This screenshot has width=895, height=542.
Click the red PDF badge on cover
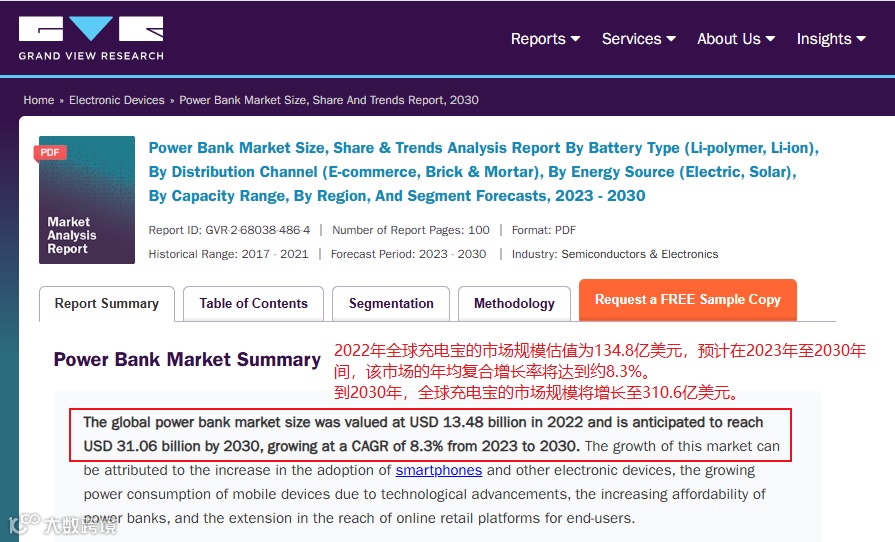pos(50,152)
